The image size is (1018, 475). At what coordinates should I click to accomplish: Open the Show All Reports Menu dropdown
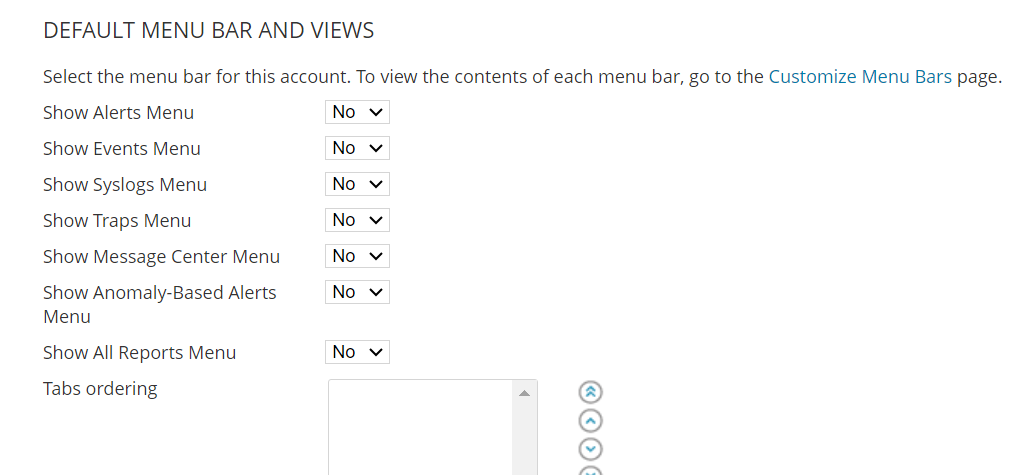pos(357,352)
